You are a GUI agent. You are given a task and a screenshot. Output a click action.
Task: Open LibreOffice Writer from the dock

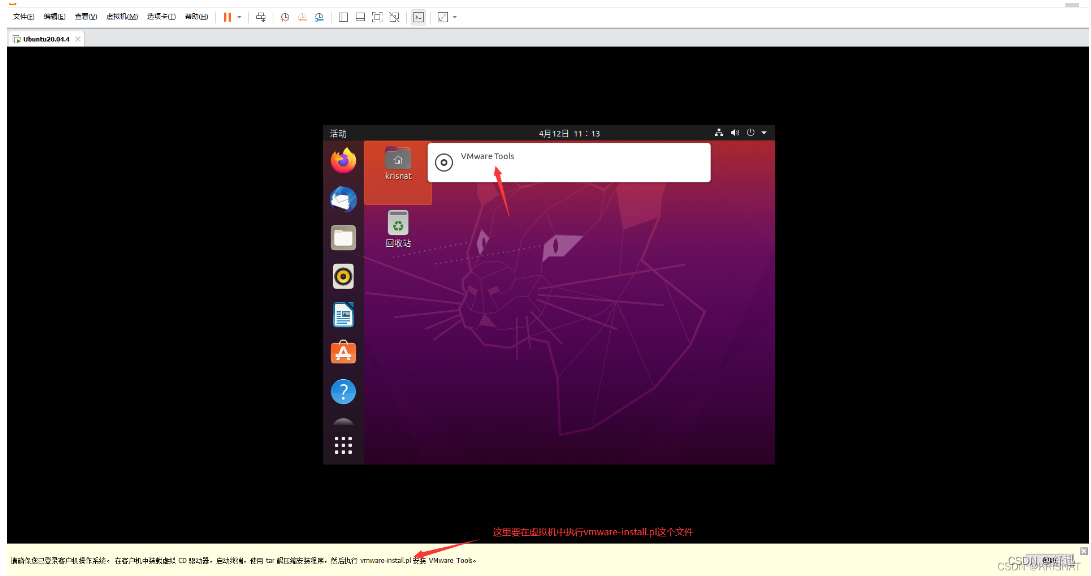(x=343, y=314)
